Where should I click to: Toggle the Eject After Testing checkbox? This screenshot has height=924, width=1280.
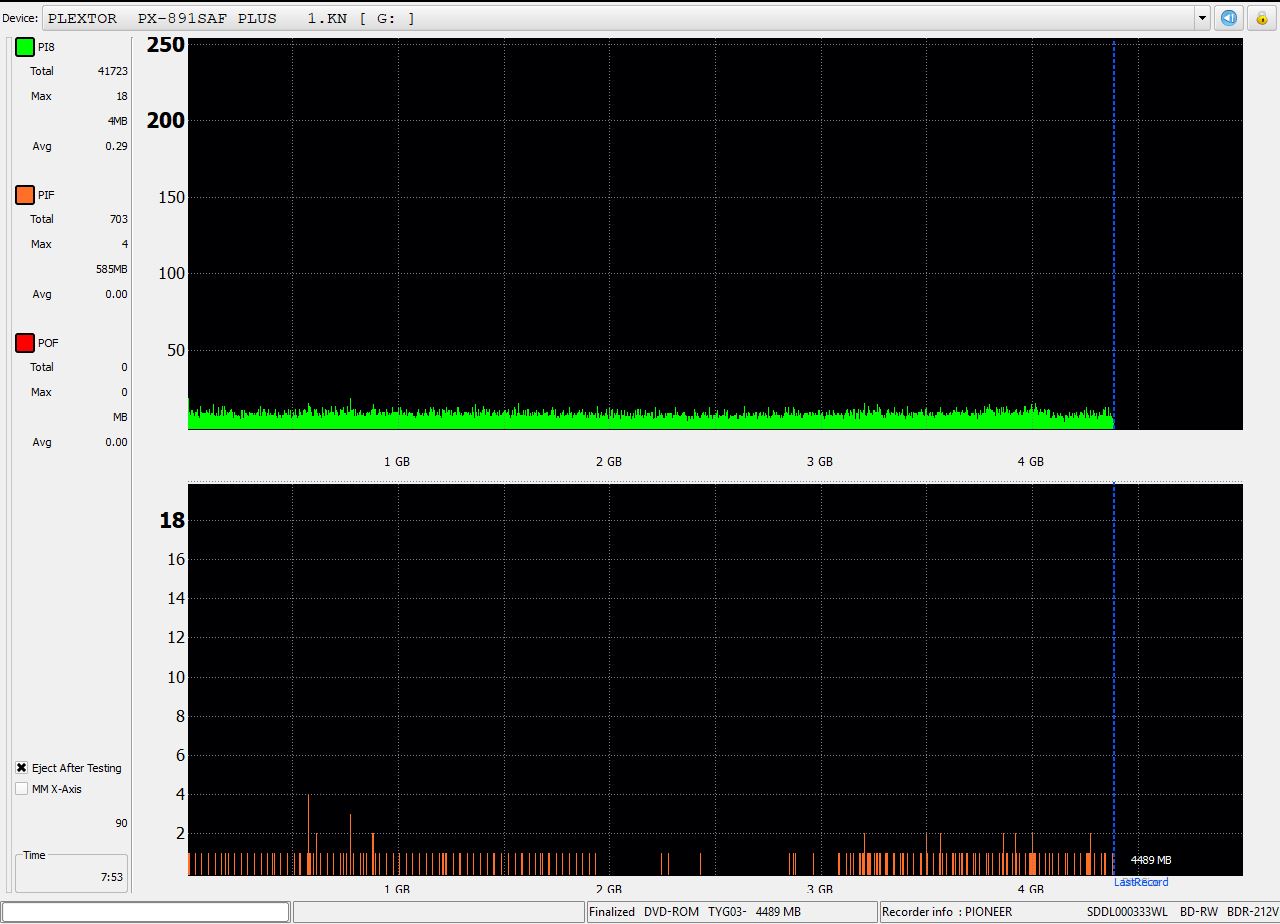pyautogui.click(x=22, y=768)
